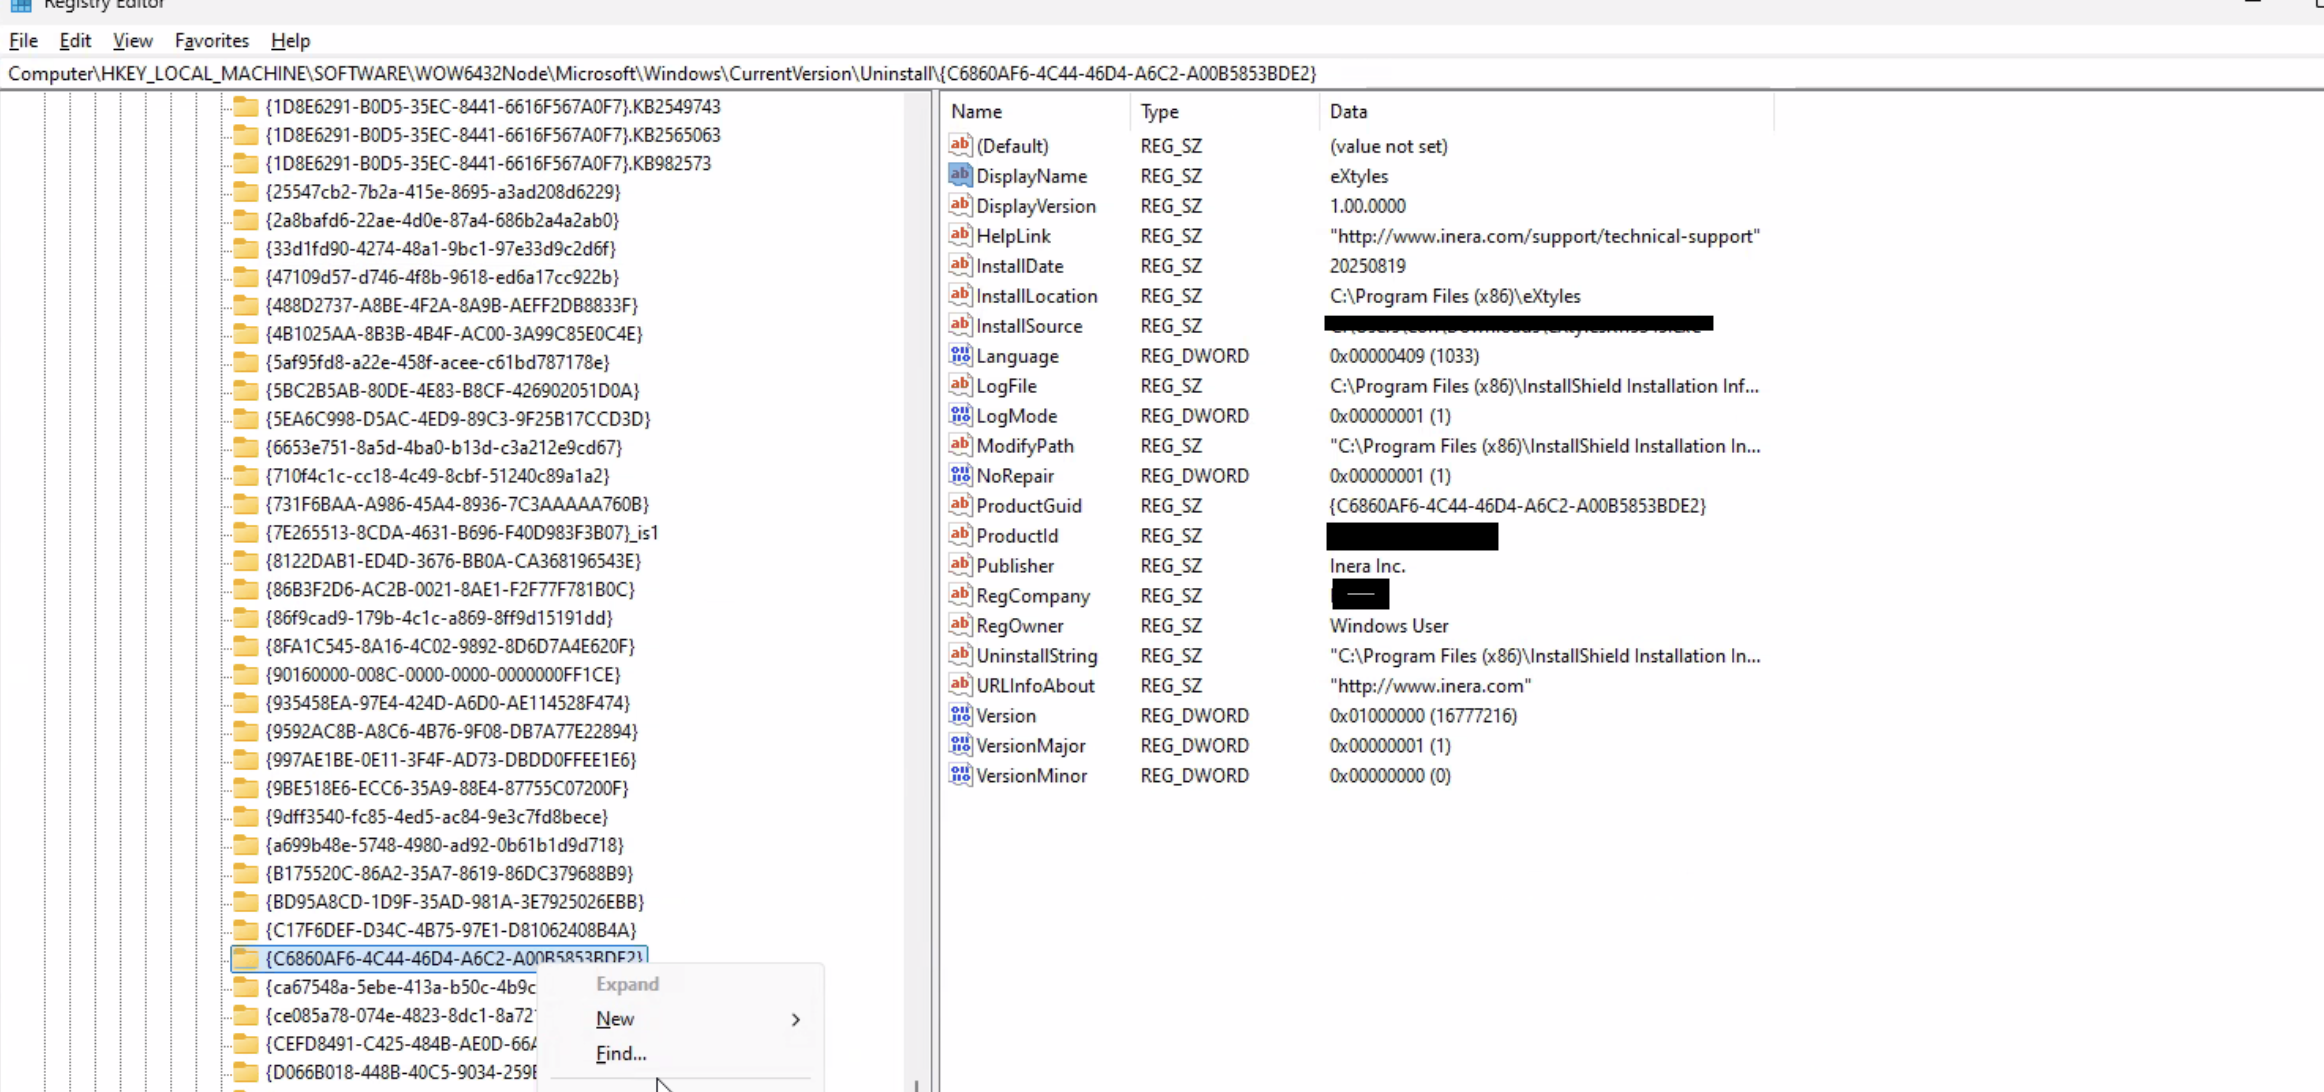The width and height of the screenshot is (2324, 1092).
Task: Open the View menu
Action: pos(132,41)
